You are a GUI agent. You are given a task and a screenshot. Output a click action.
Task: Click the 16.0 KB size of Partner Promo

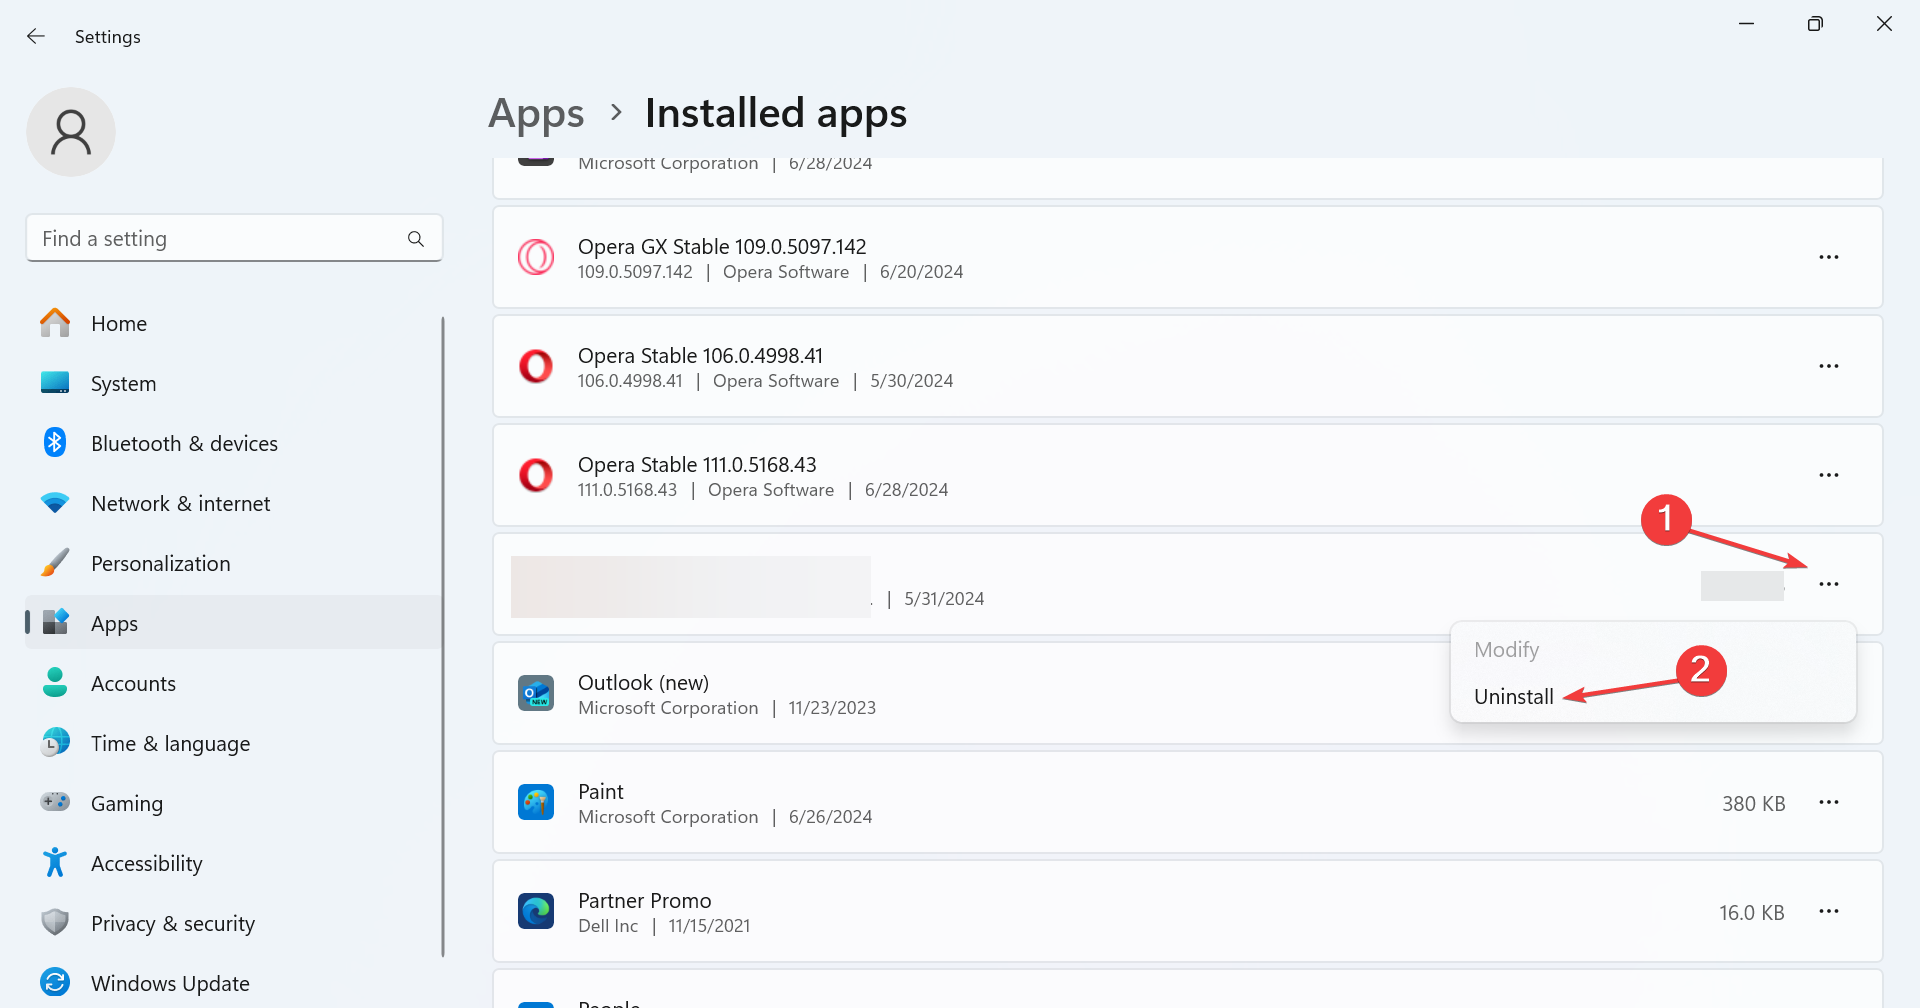[1751, 912]
